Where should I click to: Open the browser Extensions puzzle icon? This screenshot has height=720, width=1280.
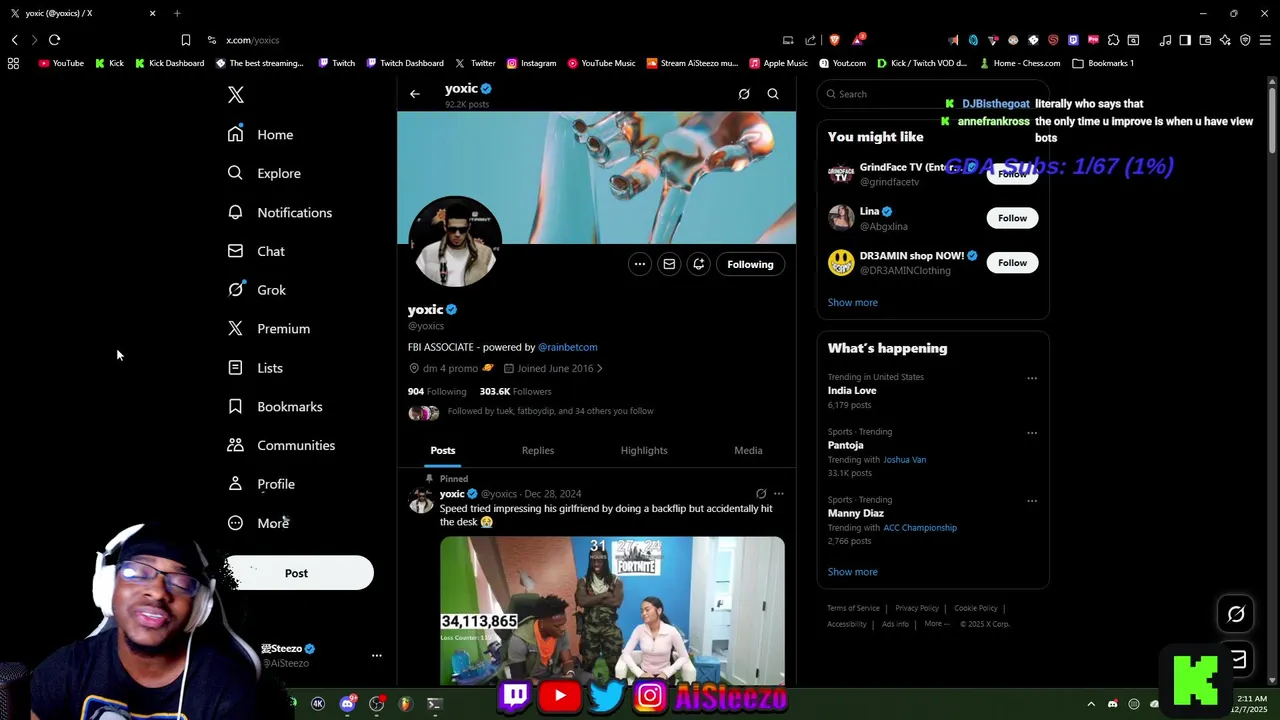pyautogui.click(x=1113, y=40)
